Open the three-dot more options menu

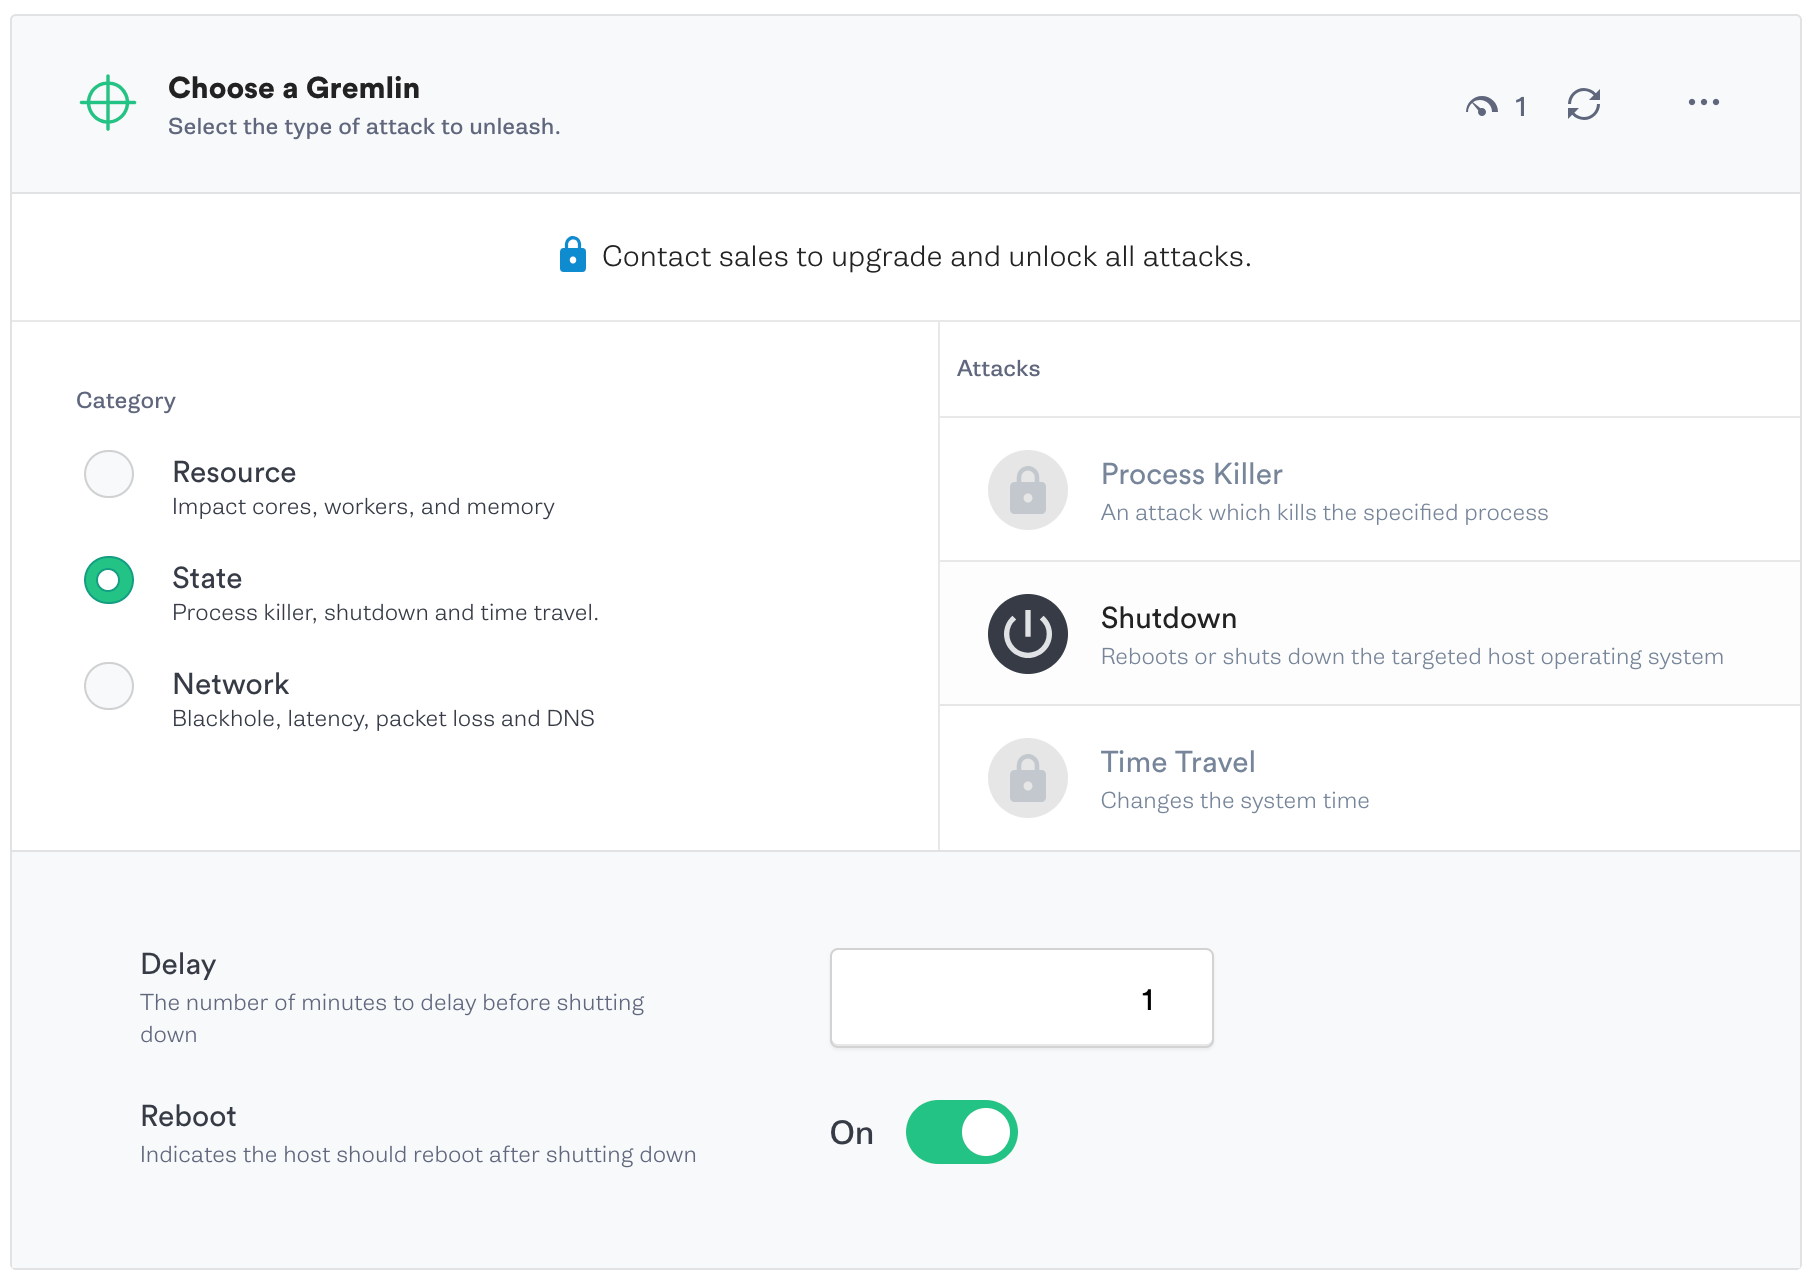(x=1703, y=102)
